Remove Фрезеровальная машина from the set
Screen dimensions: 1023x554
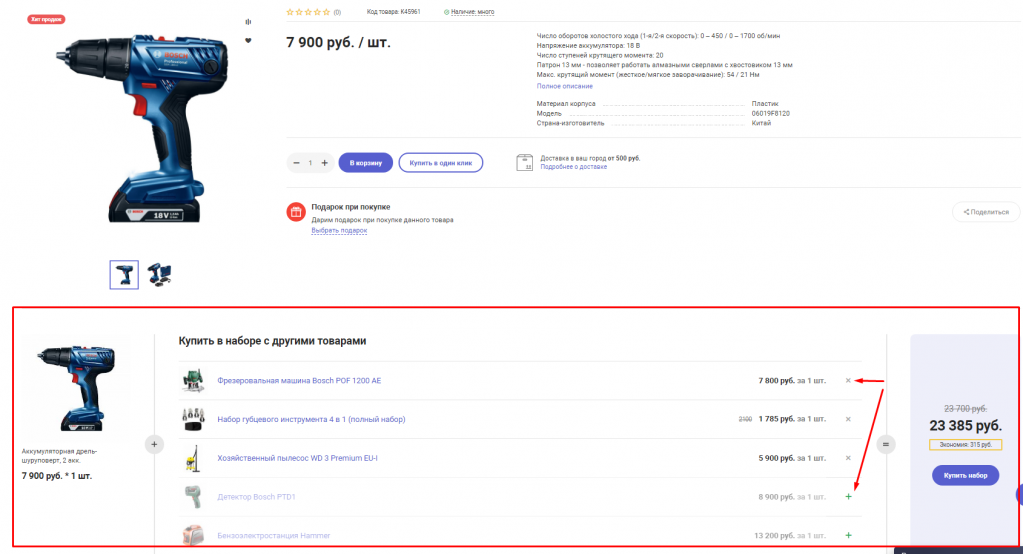[x=848, y=380]
